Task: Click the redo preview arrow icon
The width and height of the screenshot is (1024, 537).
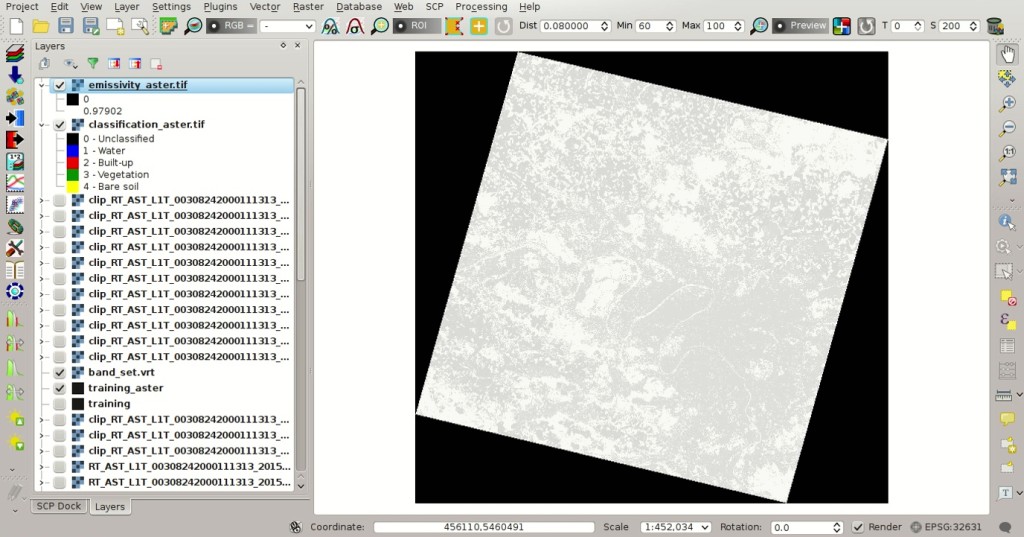Action: (866, 26)
